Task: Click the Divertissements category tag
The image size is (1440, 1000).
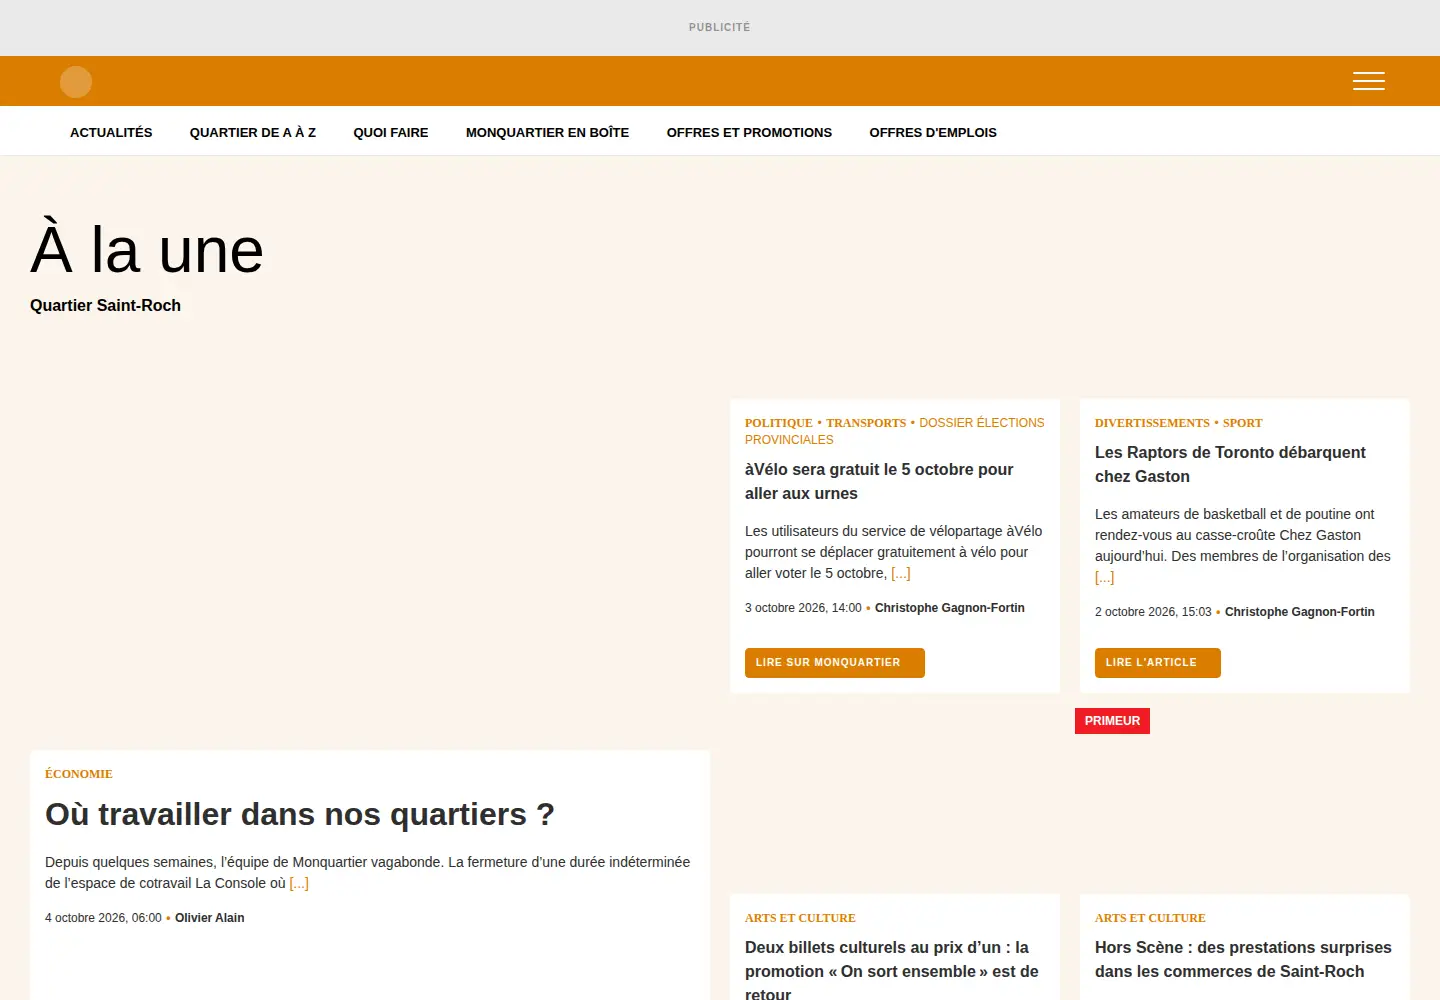Action: click(x=1152, y=423)
